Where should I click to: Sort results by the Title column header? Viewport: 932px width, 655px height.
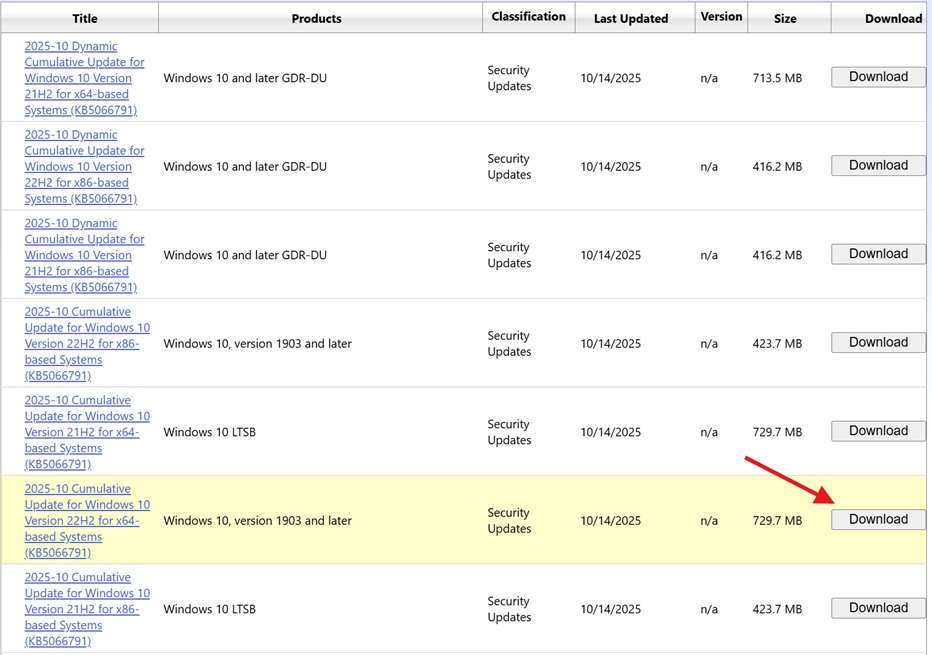pos(85,18)
